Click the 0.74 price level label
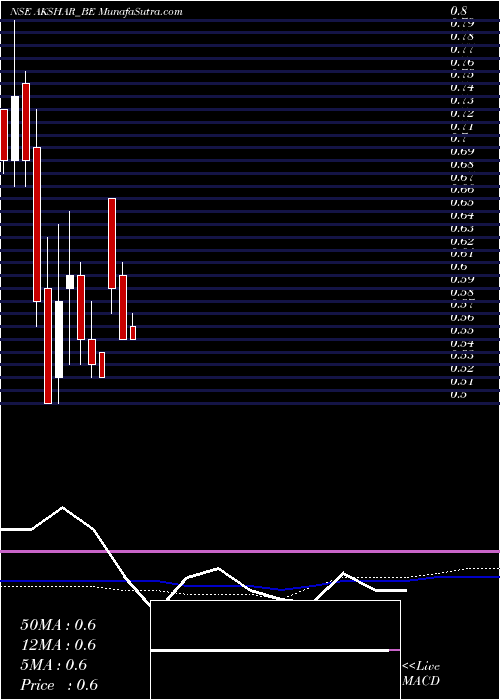Viewport: 500px width, 700px height. [x=462, y=88]
